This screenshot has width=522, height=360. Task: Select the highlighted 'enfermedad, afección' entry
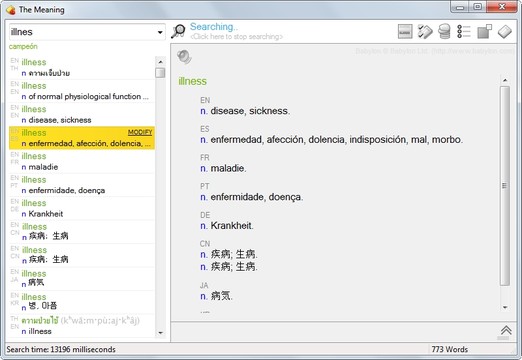[82, 138]
